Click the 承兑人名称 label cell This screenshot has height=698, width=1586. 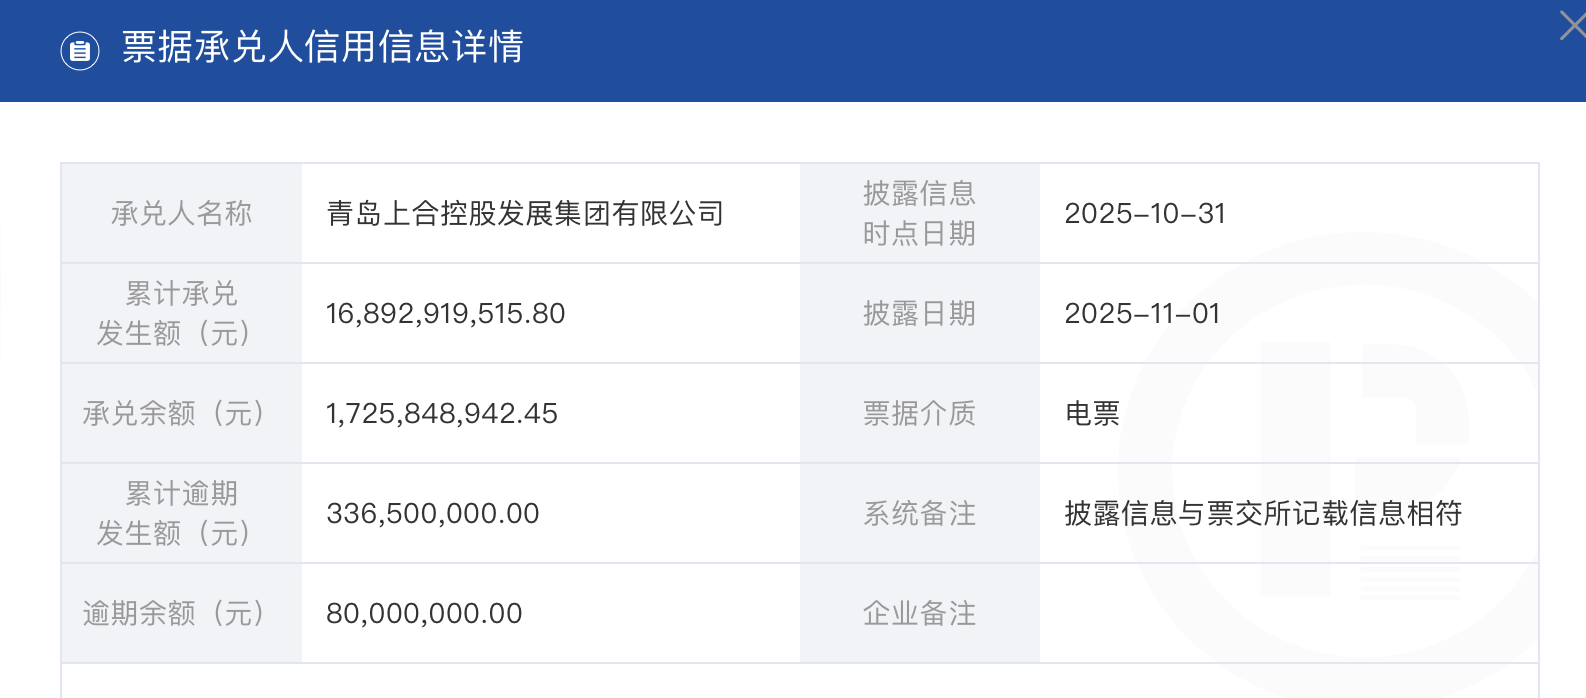[181, 213]
